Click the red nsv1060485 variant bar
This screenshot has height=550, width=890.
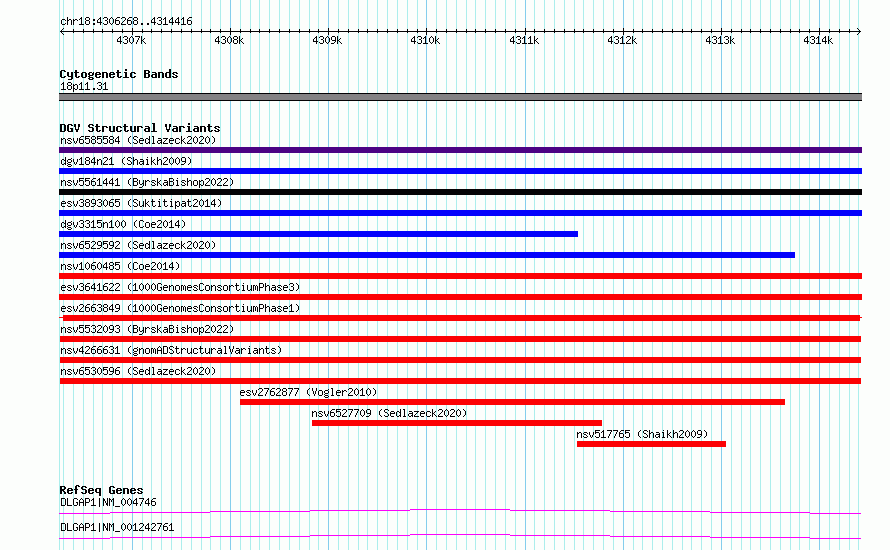coord(460,276)
